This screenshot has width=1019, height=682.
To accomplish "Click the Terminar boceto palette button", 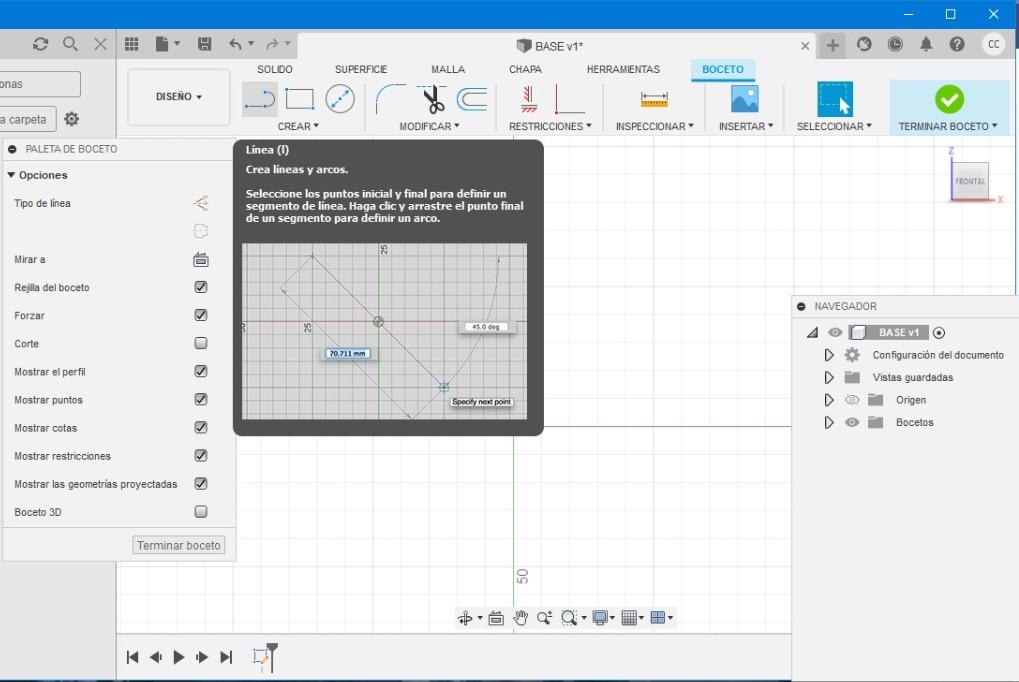I will [x=179, y=545].
